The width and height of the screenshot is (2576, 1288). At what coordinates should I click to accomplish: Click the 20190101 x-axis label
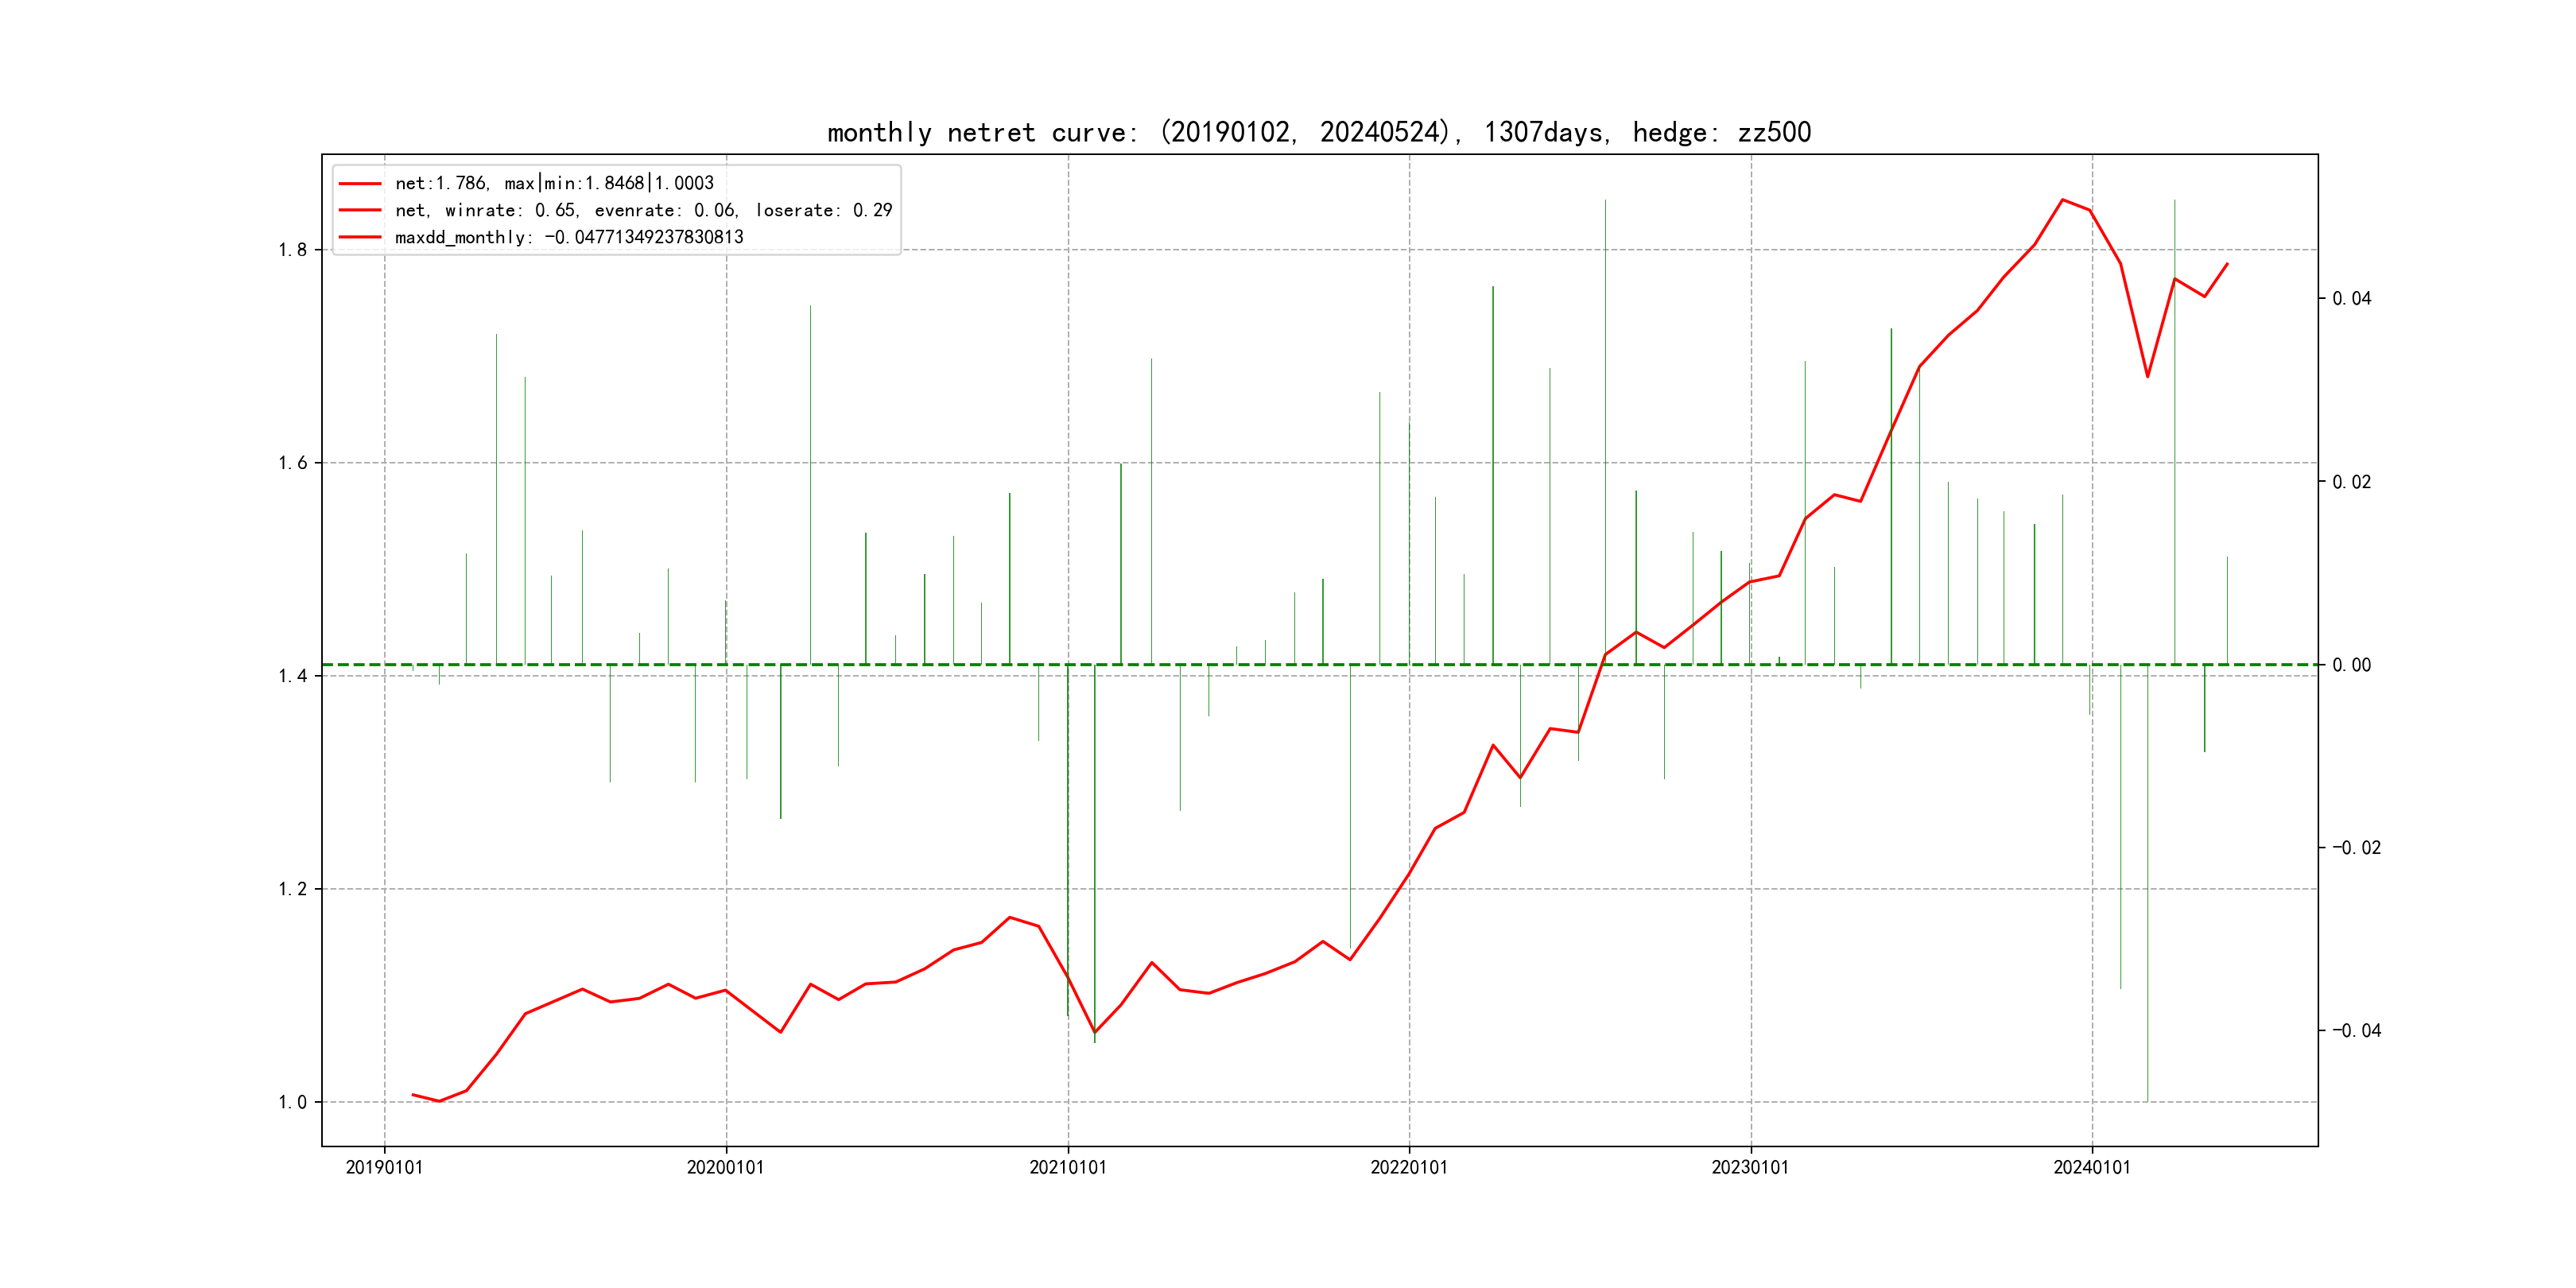(384, 1167)
